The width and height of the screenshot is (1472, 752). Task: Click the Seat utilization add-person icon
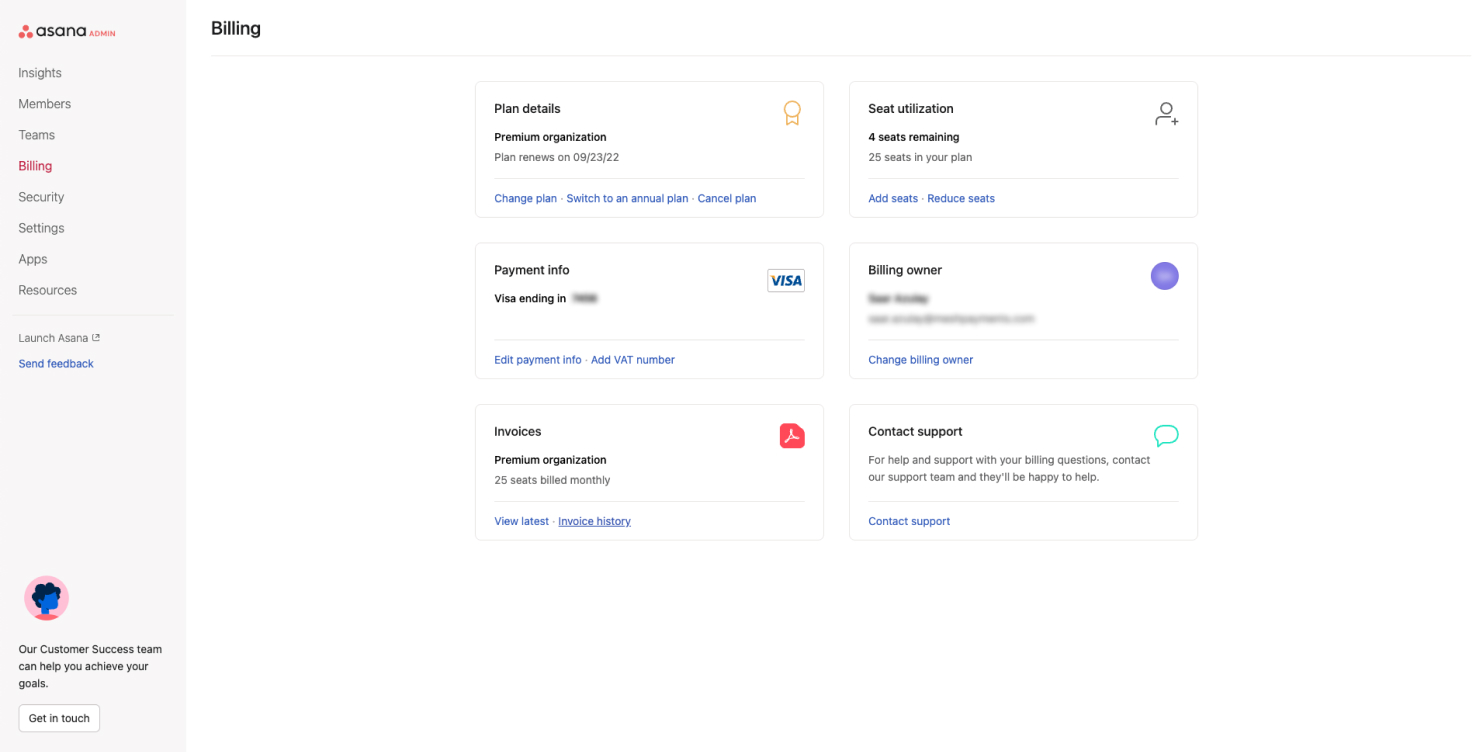[x=1166, y=114]
